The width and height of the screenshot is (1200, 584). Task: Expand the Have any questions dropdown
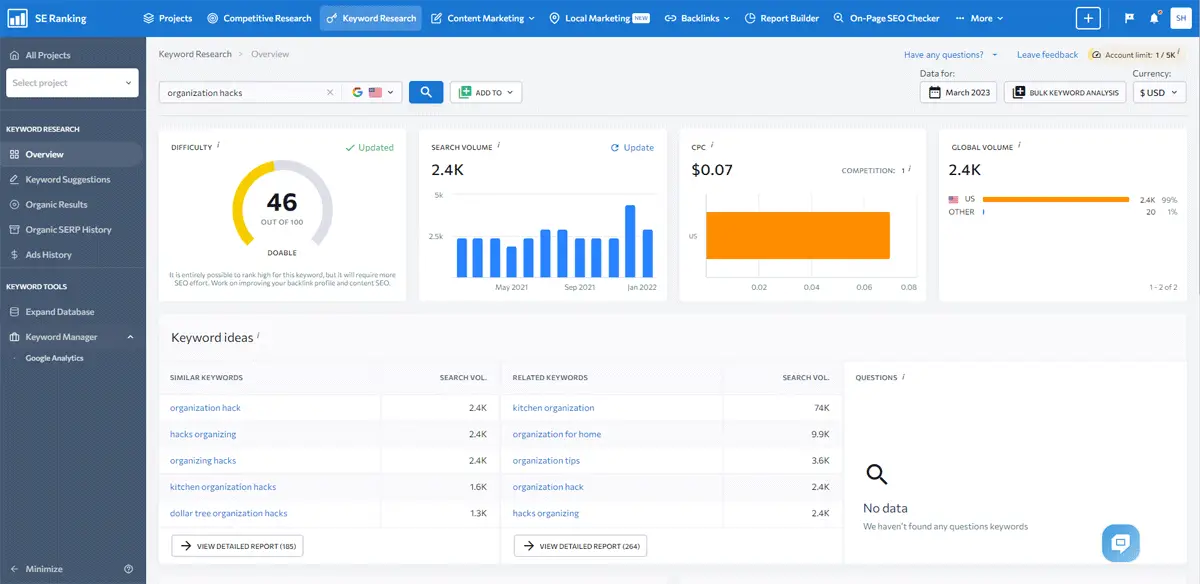point(950,55)
